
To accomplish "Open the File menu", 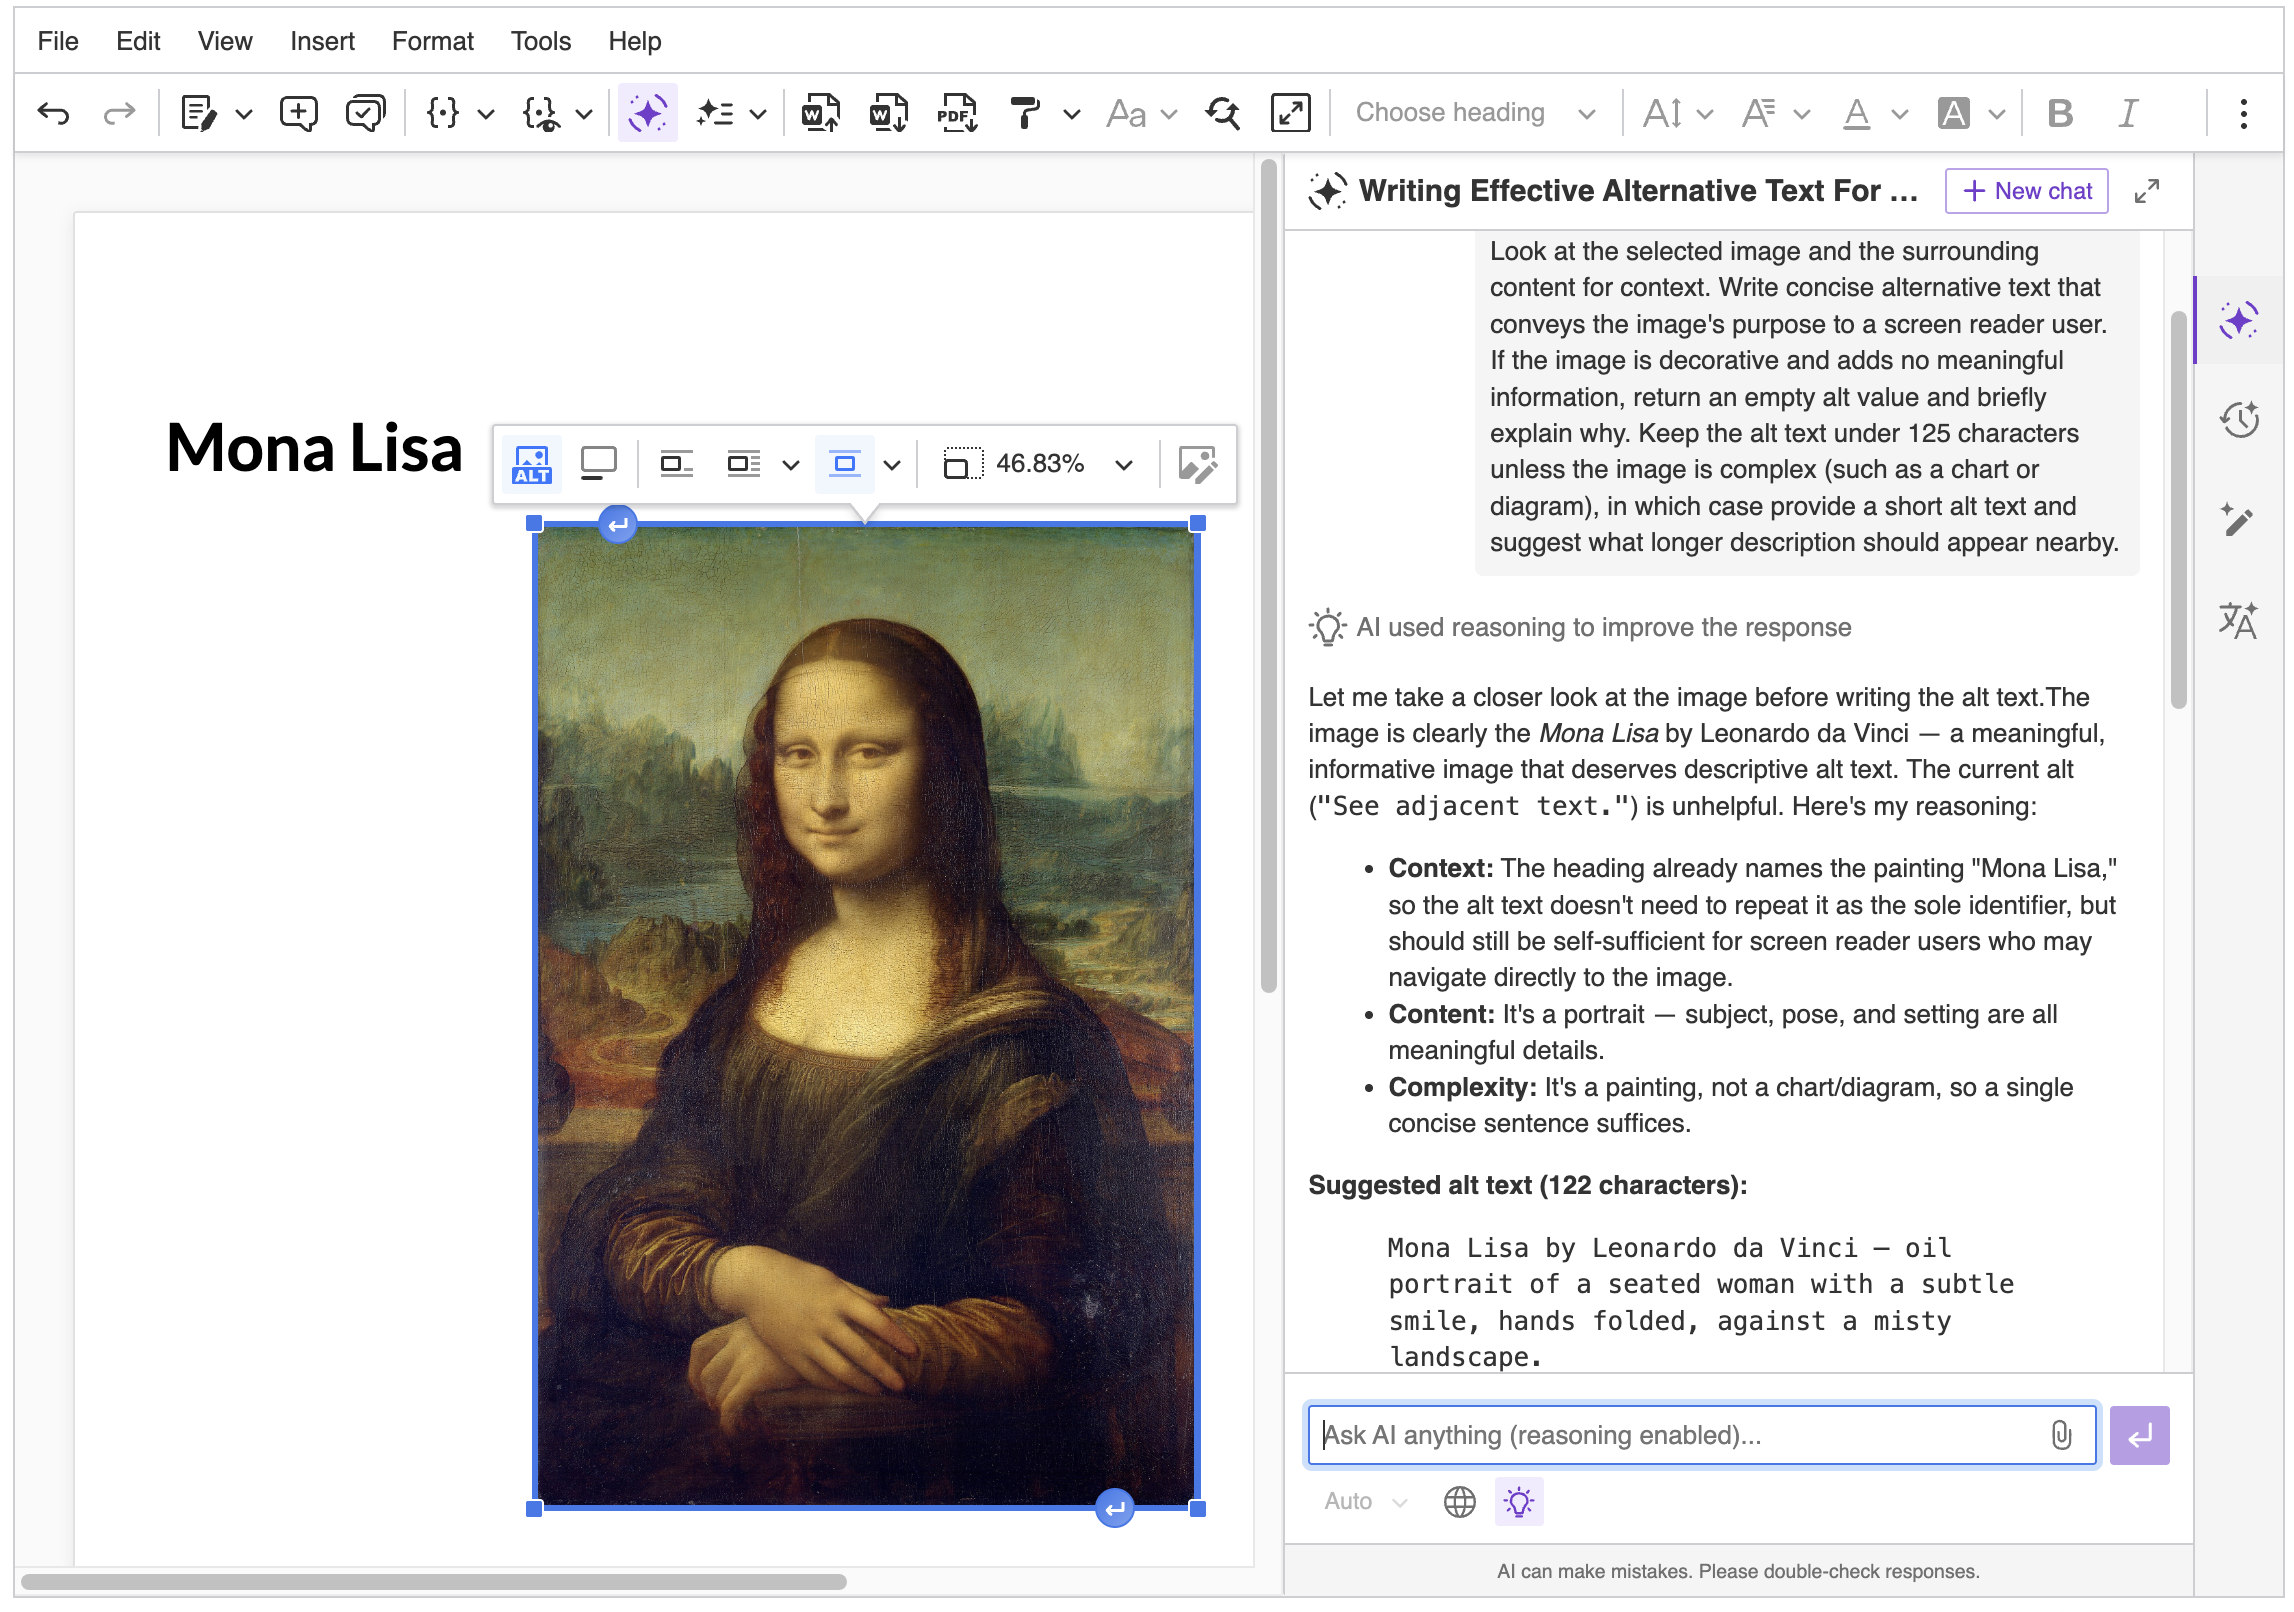I will click(58, 41).
